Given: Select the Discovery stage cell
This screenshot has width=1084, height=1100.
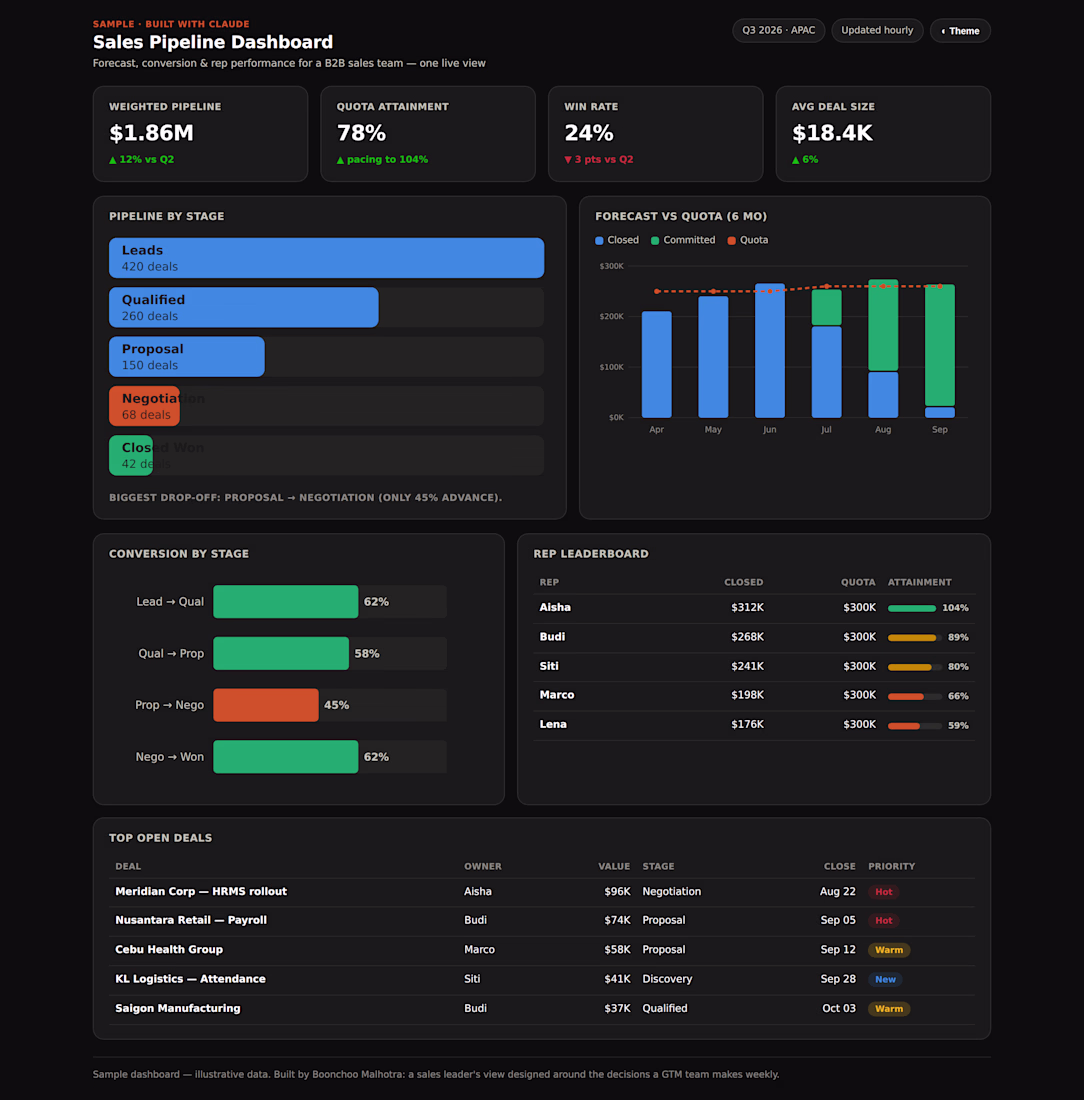Looking at the screenshot, I should (x=667, y=979).
